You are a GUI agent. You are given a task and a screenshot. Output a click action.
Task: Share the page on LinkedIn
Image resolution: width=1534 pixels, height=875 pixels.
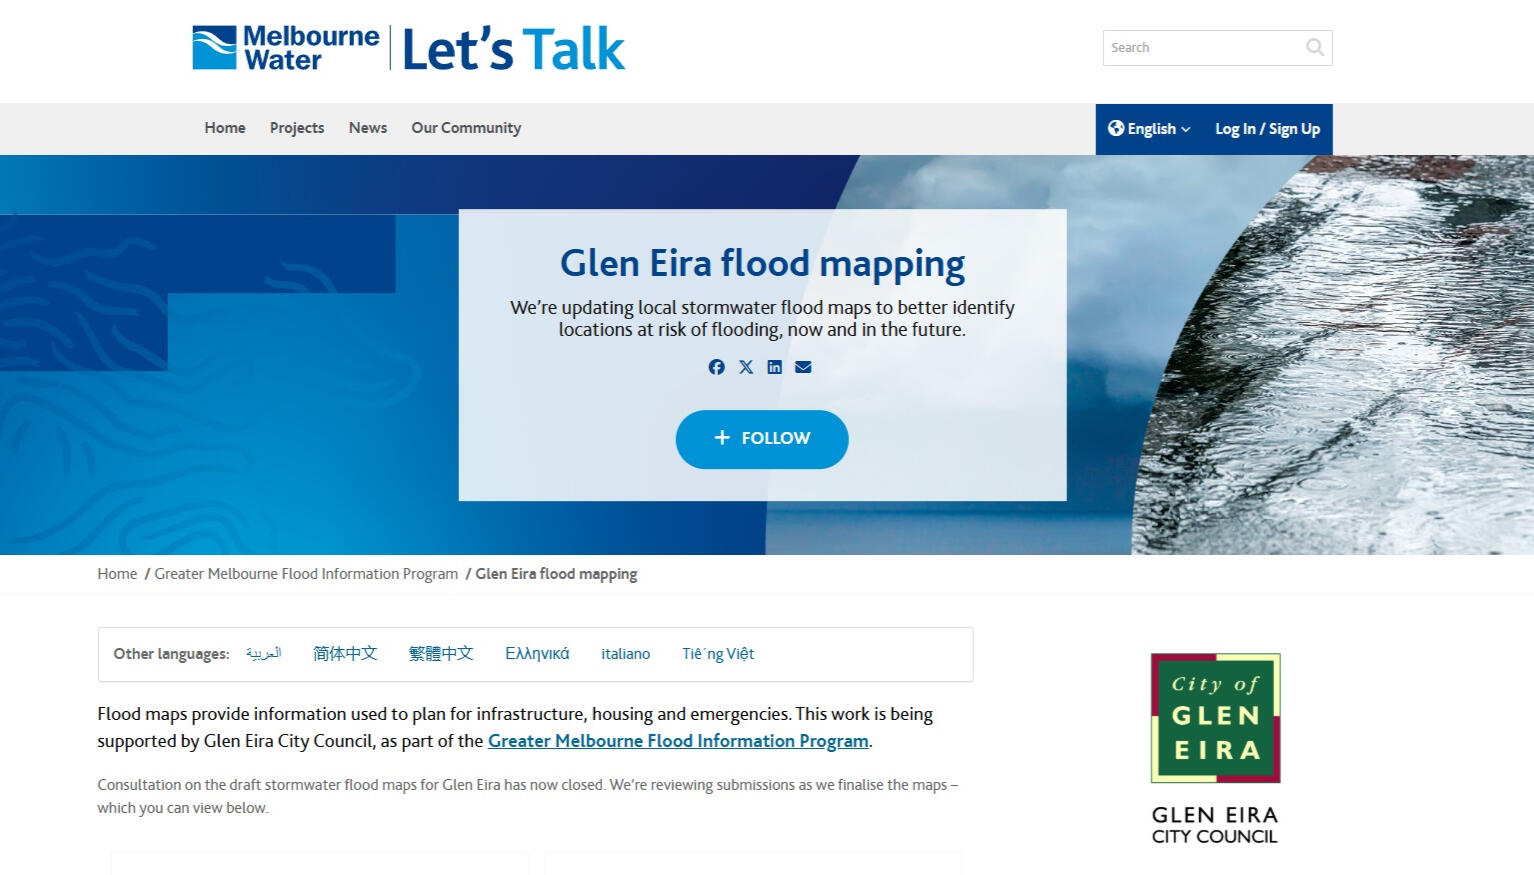(775, 367)
